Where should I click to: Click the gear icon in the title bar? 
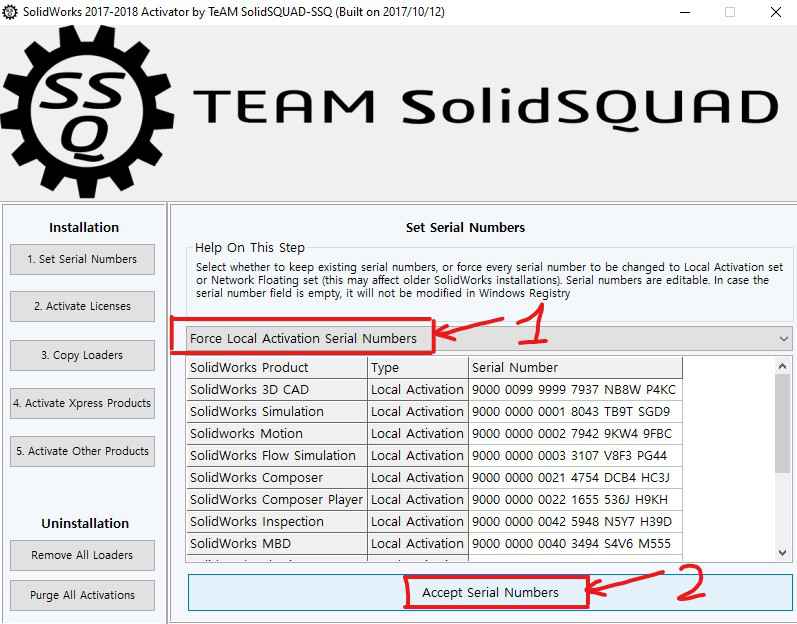tap(10, 12)
